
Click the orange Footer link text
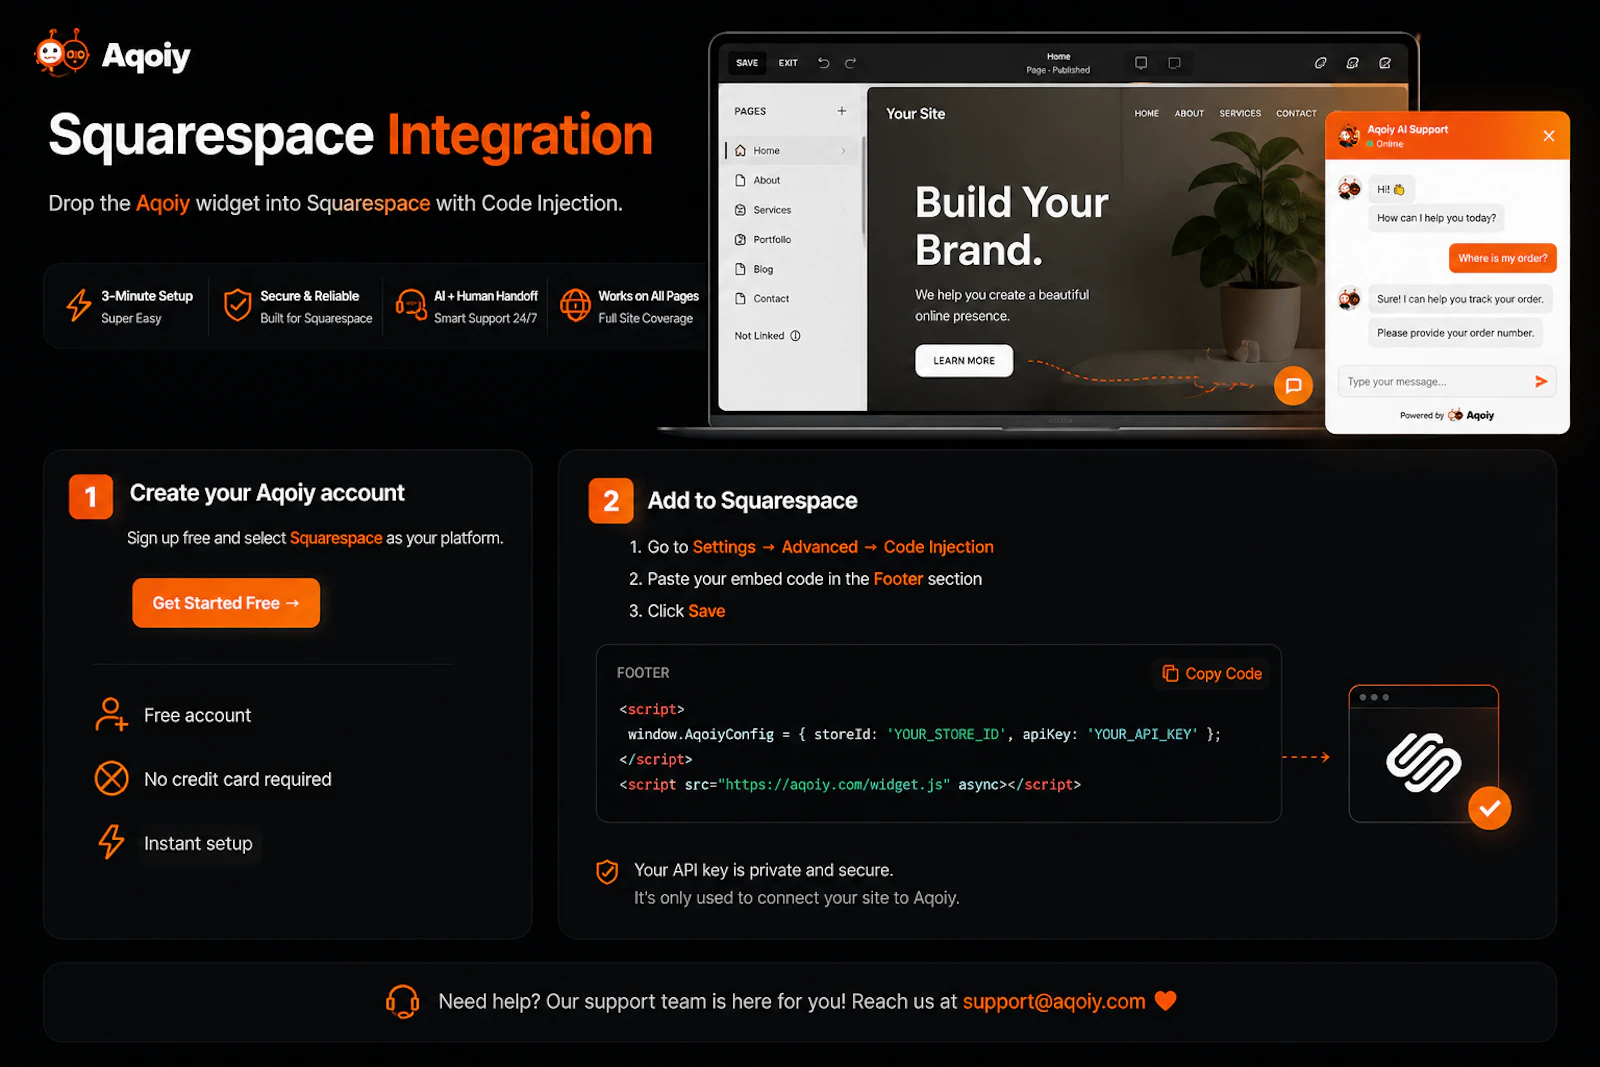point(898,579)
